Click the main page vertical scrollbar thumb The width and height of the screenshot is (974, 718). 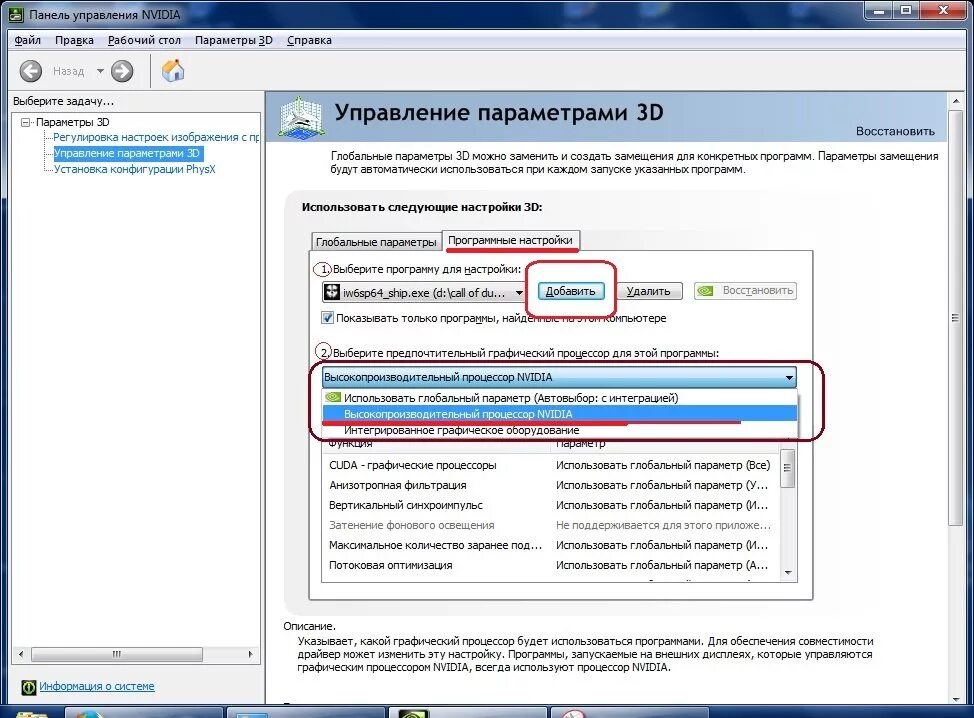955,318
